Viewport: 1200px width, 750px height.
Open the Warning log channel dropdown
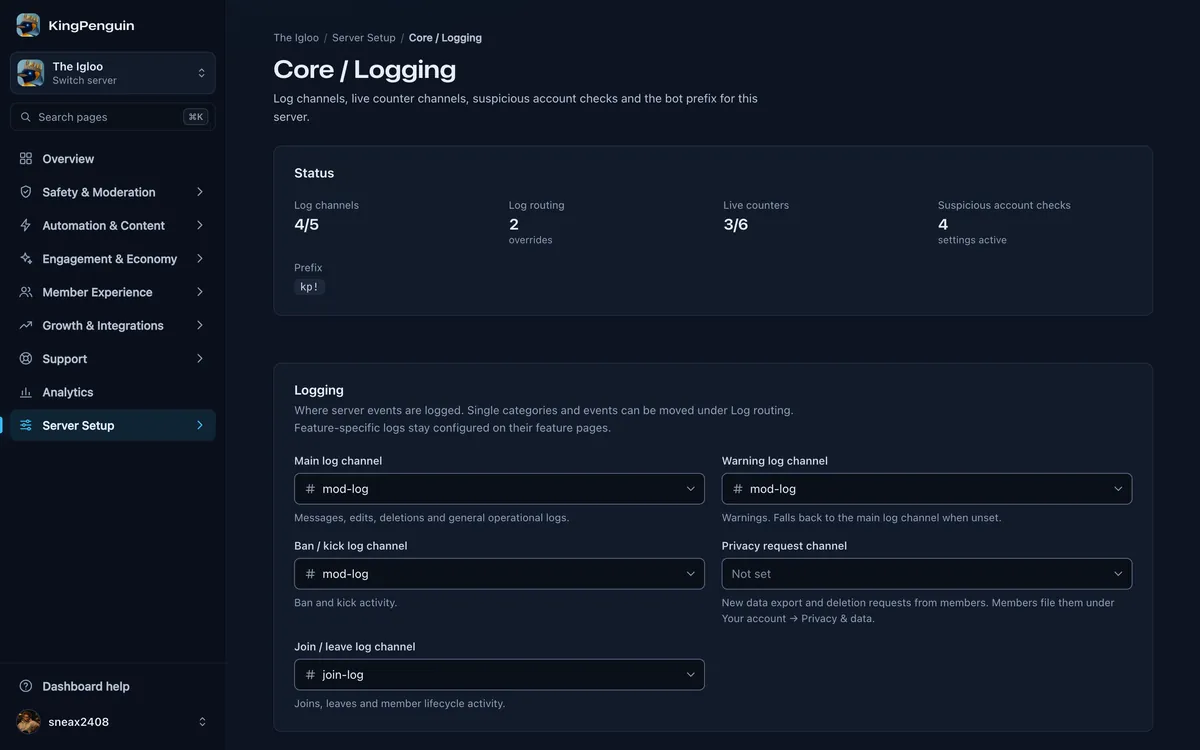click(927, 489)
